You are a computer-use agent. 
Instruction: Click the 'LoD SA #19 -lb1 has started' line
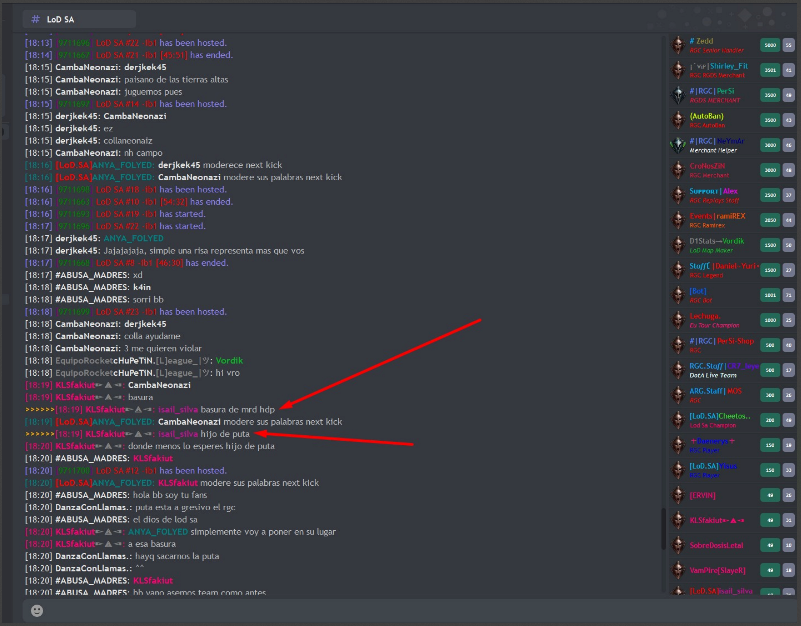(x=115, y=214)
